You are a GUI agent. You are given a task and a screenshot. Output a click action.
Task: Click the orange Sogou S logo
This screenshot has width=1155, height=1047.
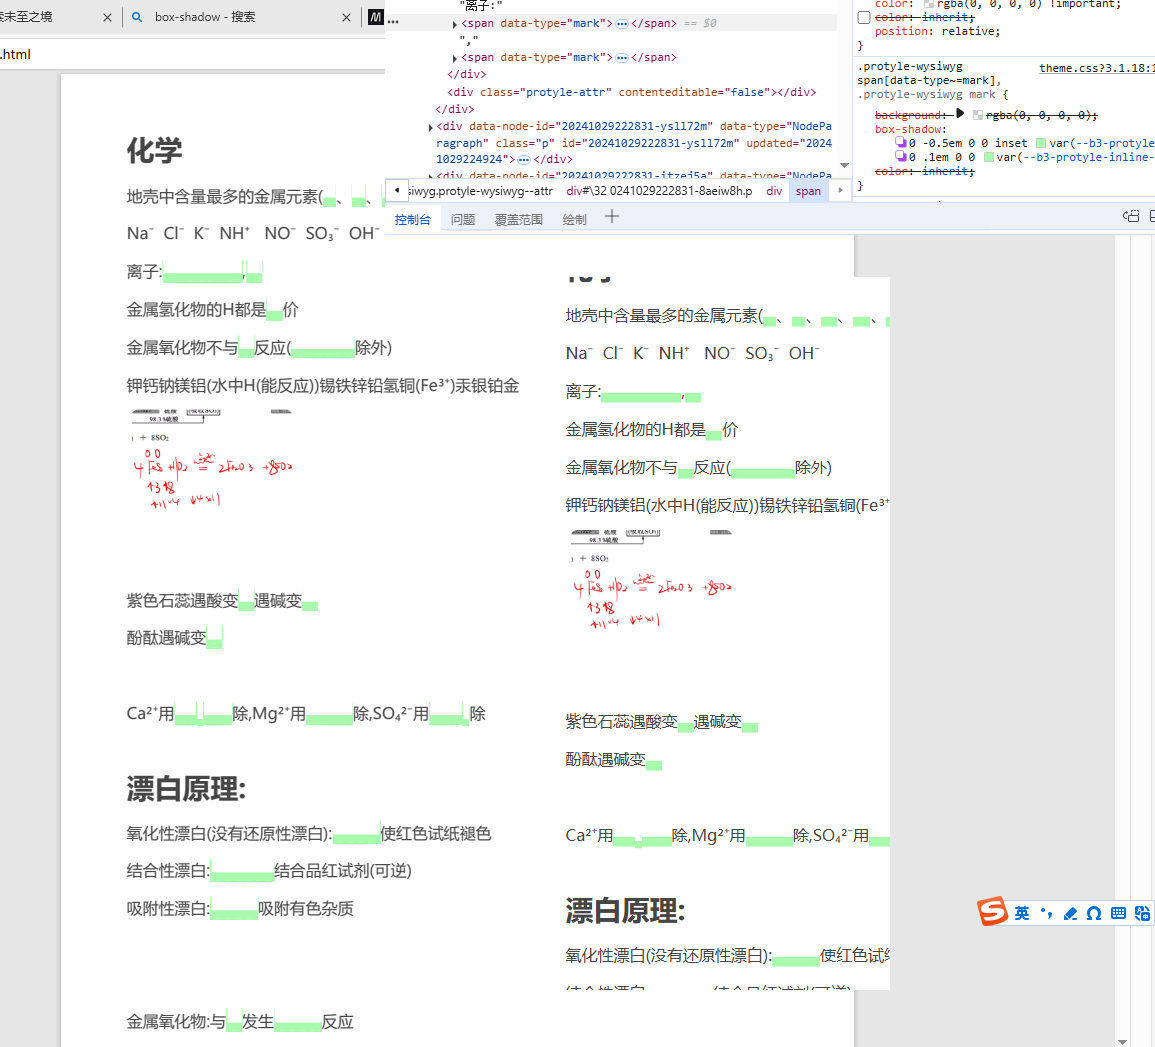(994, 911)
